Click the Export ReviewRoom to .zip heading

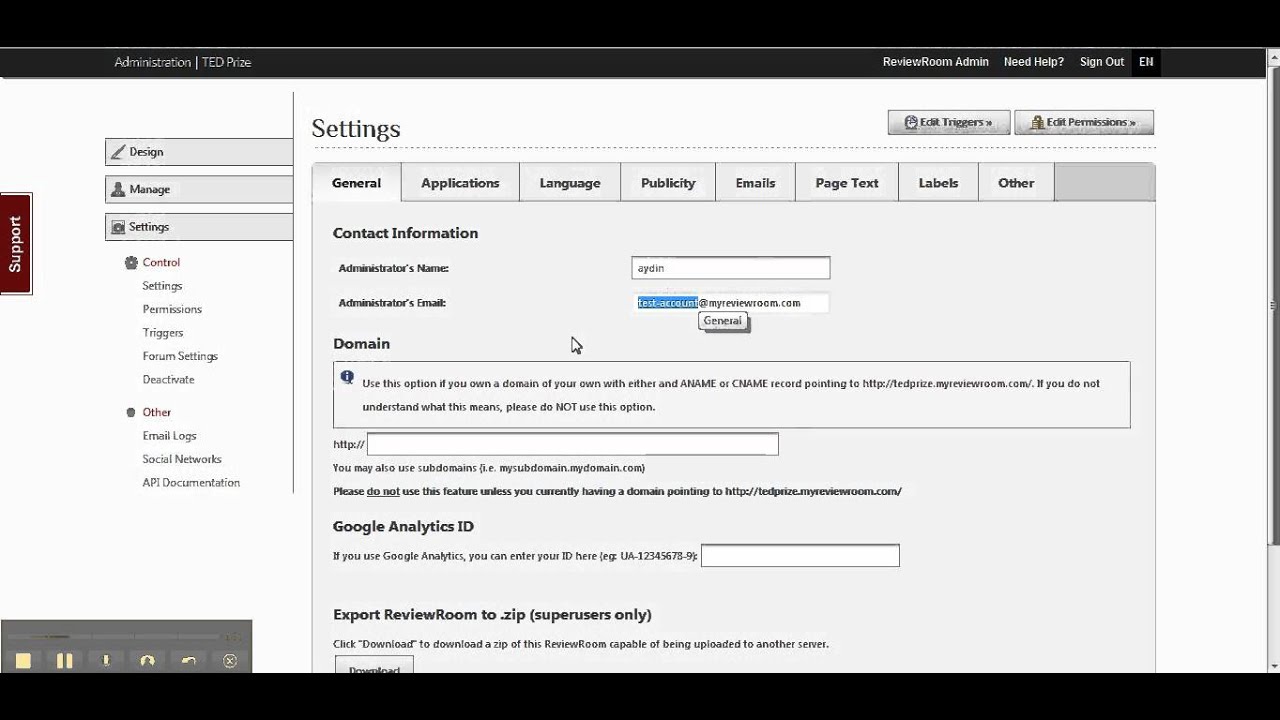pos(492,615)
